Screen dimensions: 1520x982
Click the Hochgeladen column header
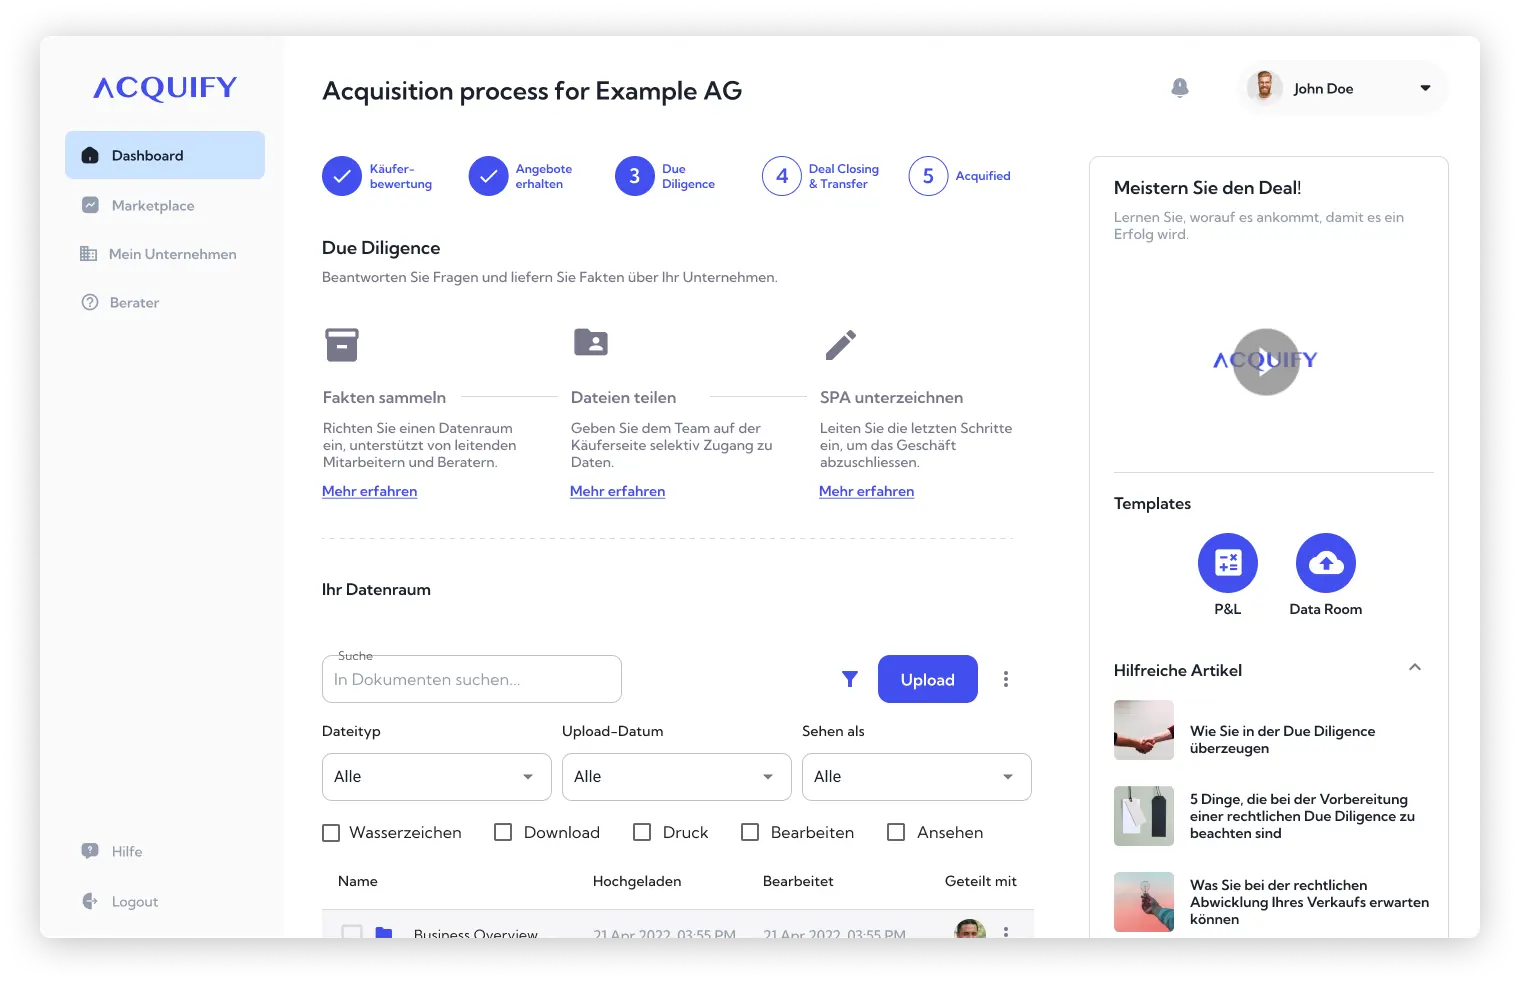pos(637,881)
